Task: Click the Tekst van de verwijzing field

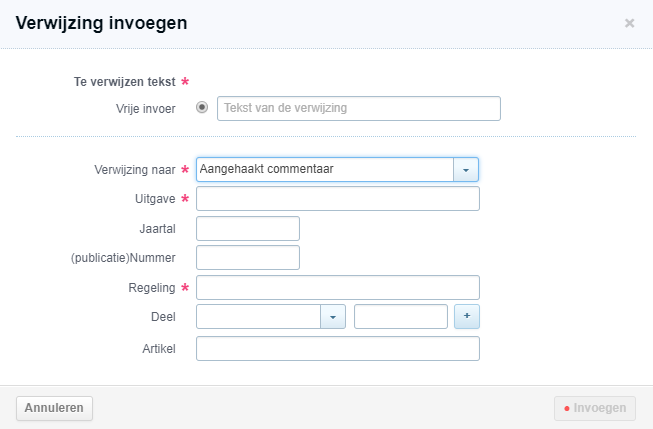Action: tap(358, 108)
